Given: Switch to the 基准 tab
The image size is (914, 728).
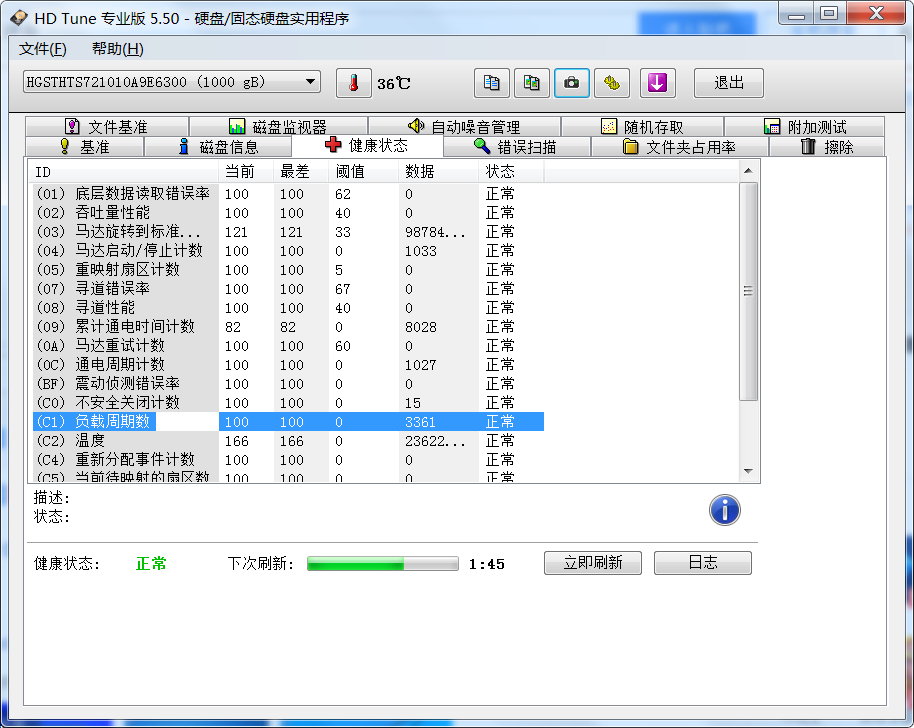Looking at the screenshot, I should (85, 146).
